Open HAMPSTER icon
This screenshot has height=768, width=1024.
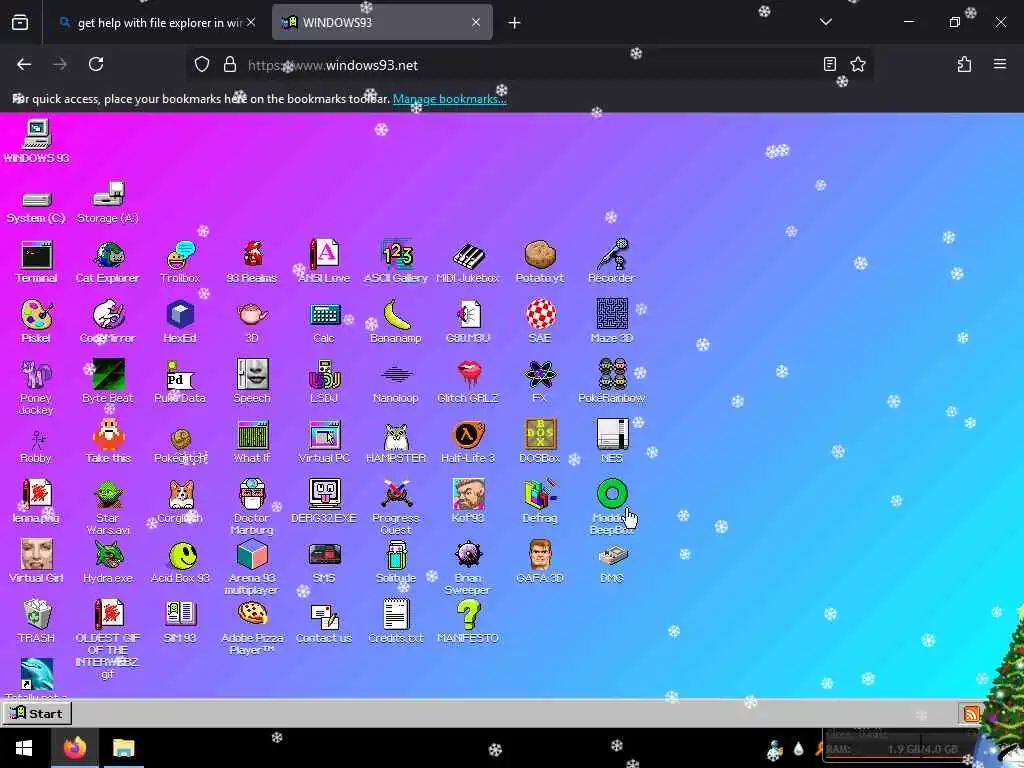pyautogui.click(x=396, y=441)
